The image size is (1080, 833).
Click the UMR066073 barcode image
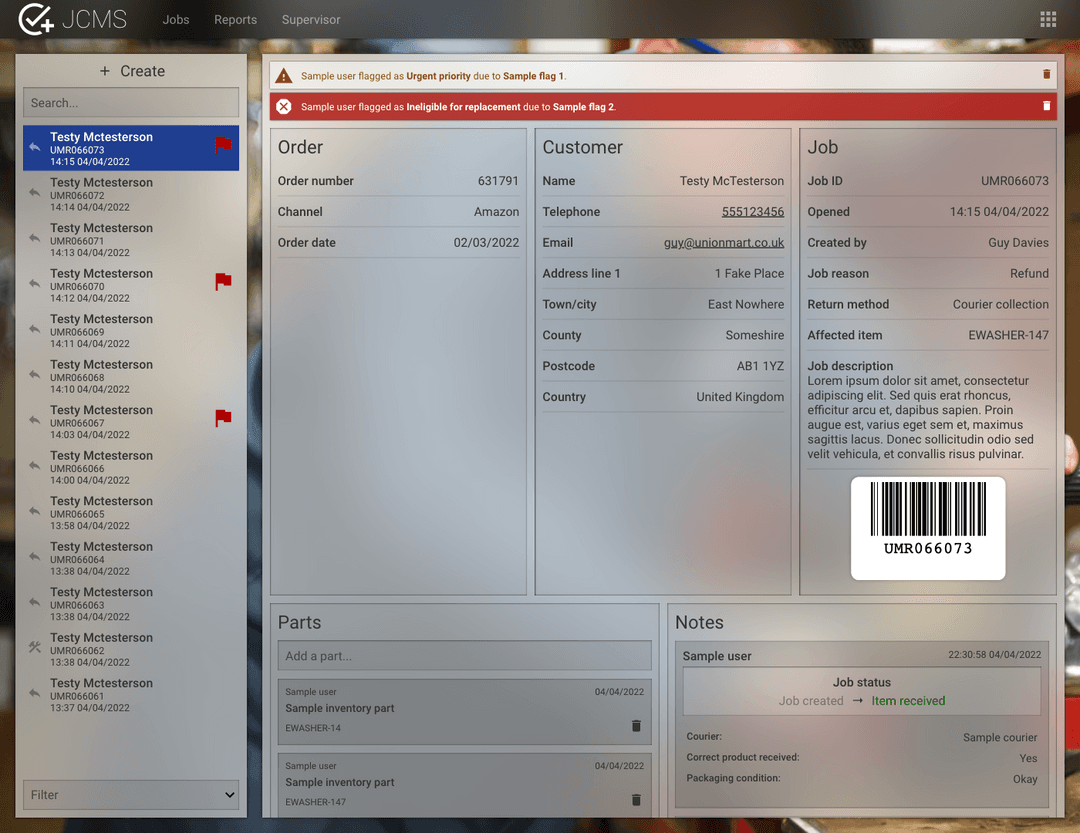(928, 528)
